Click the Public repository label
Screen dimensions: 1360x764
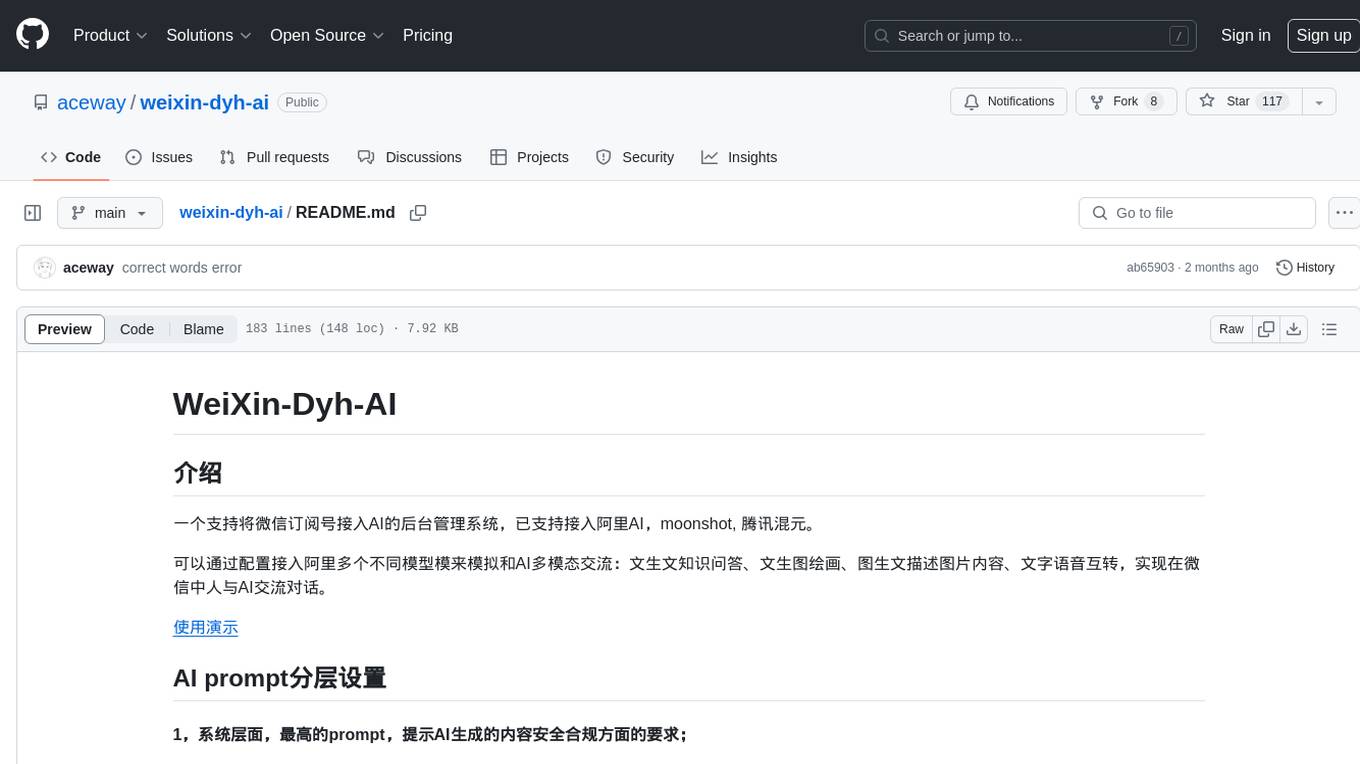302,102
